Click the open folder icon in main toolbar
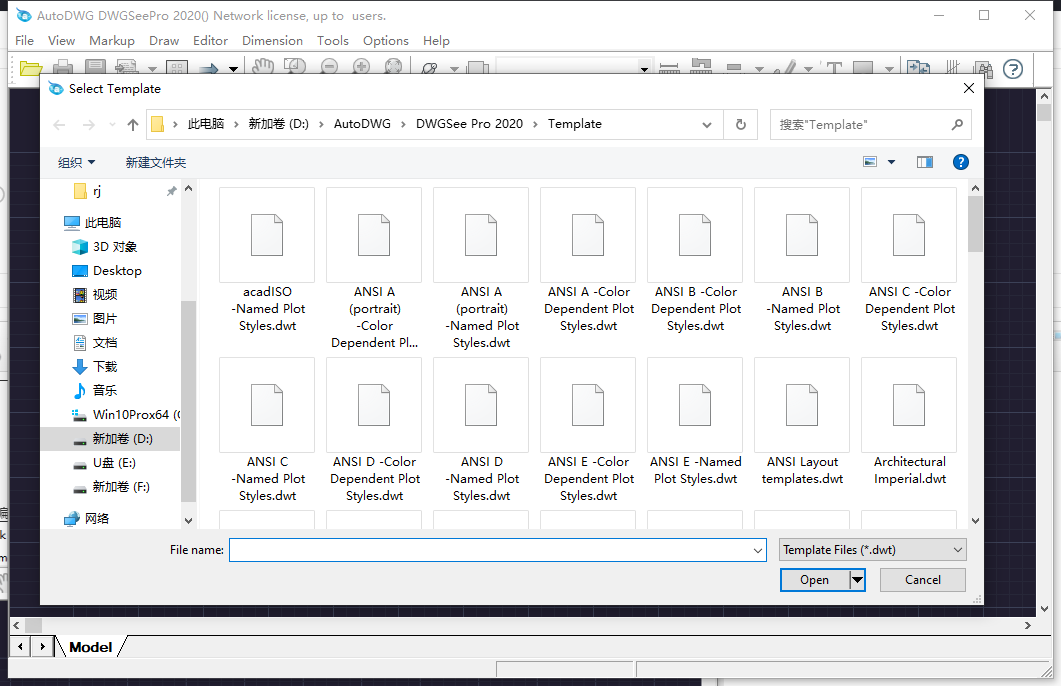1061x686 pixels. pyautogui.click(x=31, y=69)
